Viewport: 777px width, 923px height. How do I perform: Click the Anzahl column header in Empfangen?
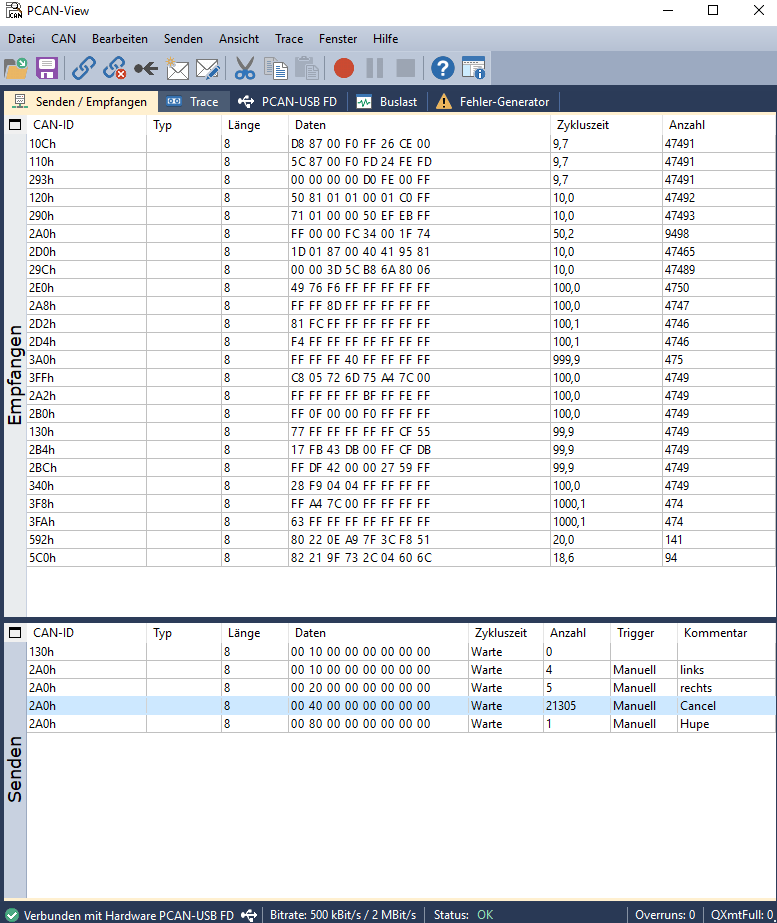(687, 126)
